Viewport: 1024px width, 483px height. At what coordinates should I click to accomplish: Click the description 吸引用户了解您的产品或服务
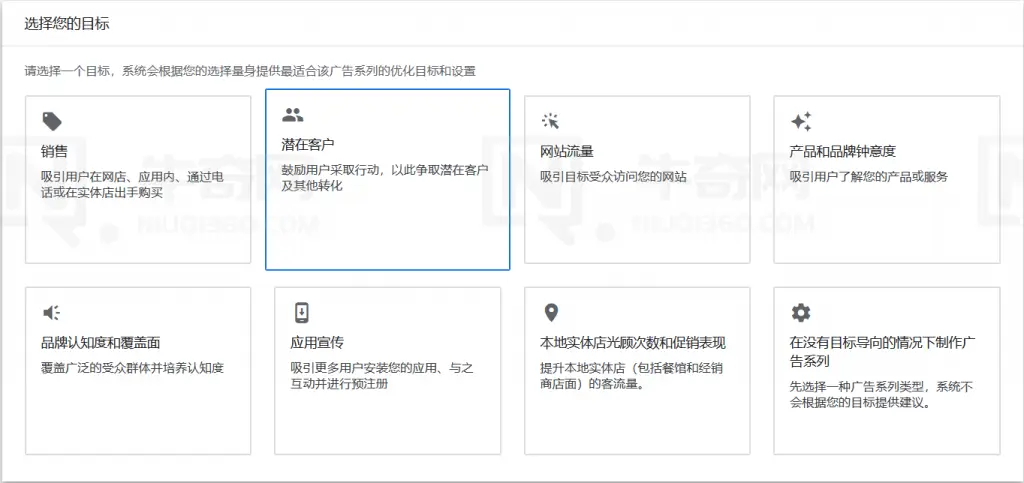coord(869,177)
